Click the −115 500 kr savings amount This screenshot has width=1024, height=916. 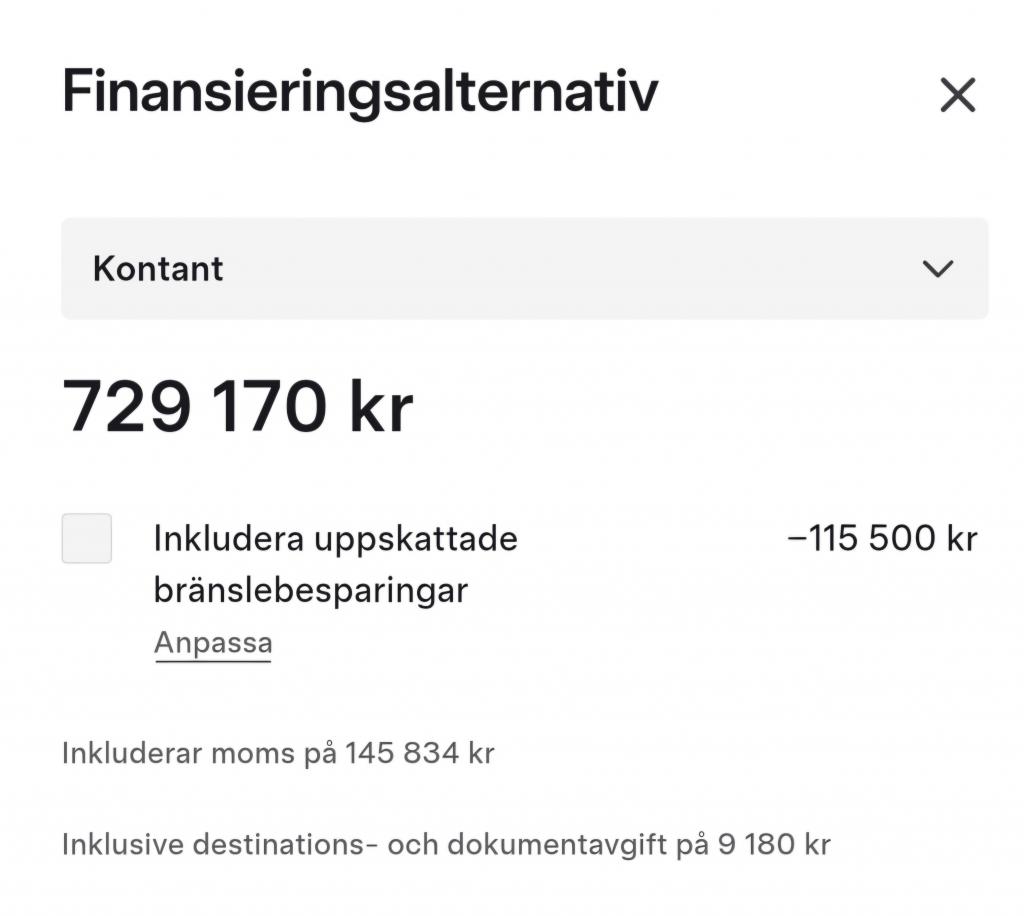point(882,538)
